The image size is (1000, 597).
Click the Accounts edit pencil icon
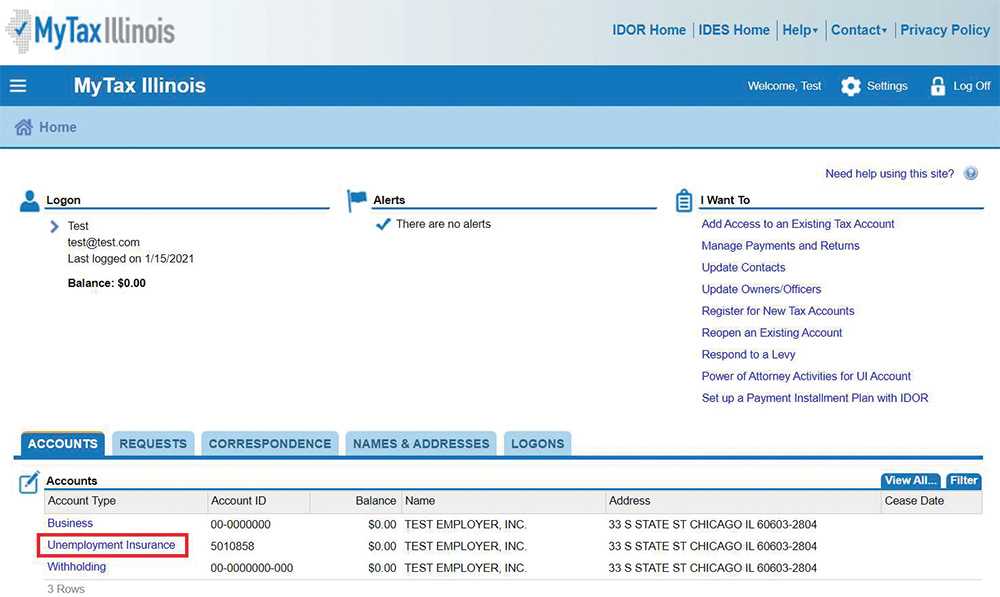click(x=30, y=482)
